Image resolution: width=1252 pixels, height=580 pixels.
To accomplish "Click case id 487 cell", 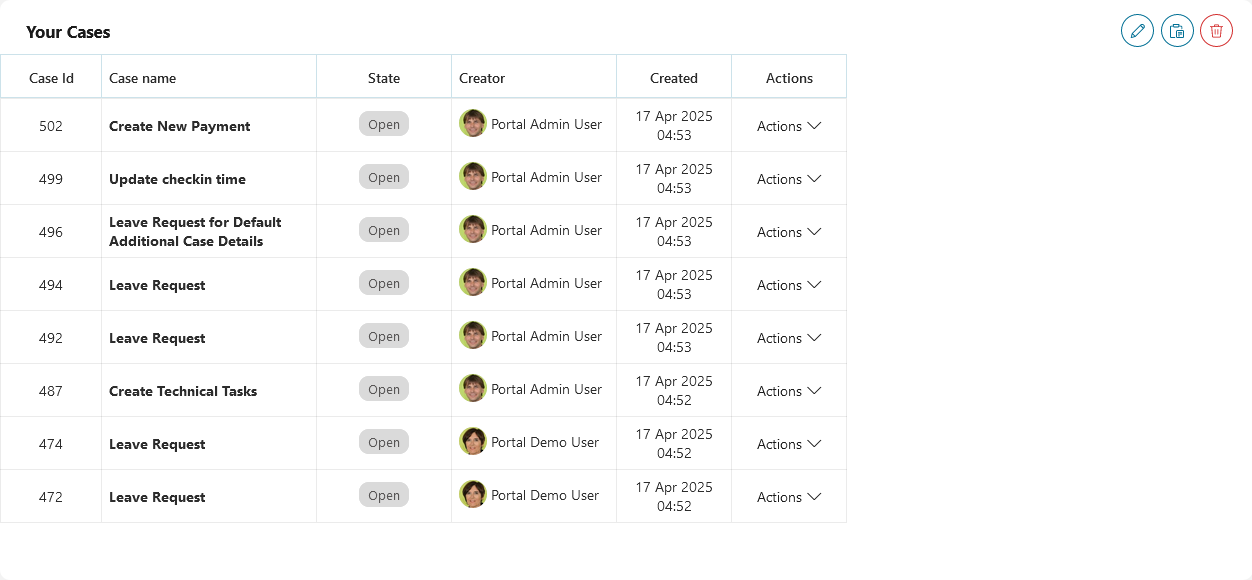I will pyautogui.click(x=51, y=391).
